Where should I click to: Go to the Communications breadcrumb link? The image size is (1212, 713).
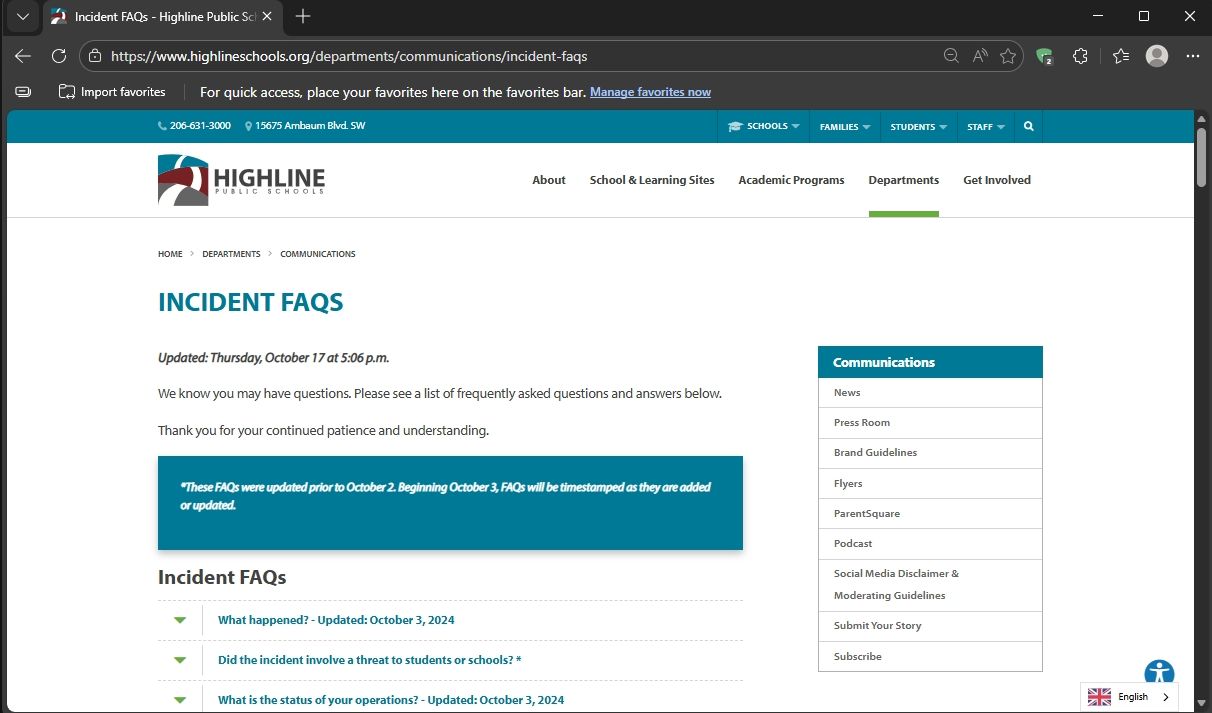pyautogui.click(x=318, y=254)
